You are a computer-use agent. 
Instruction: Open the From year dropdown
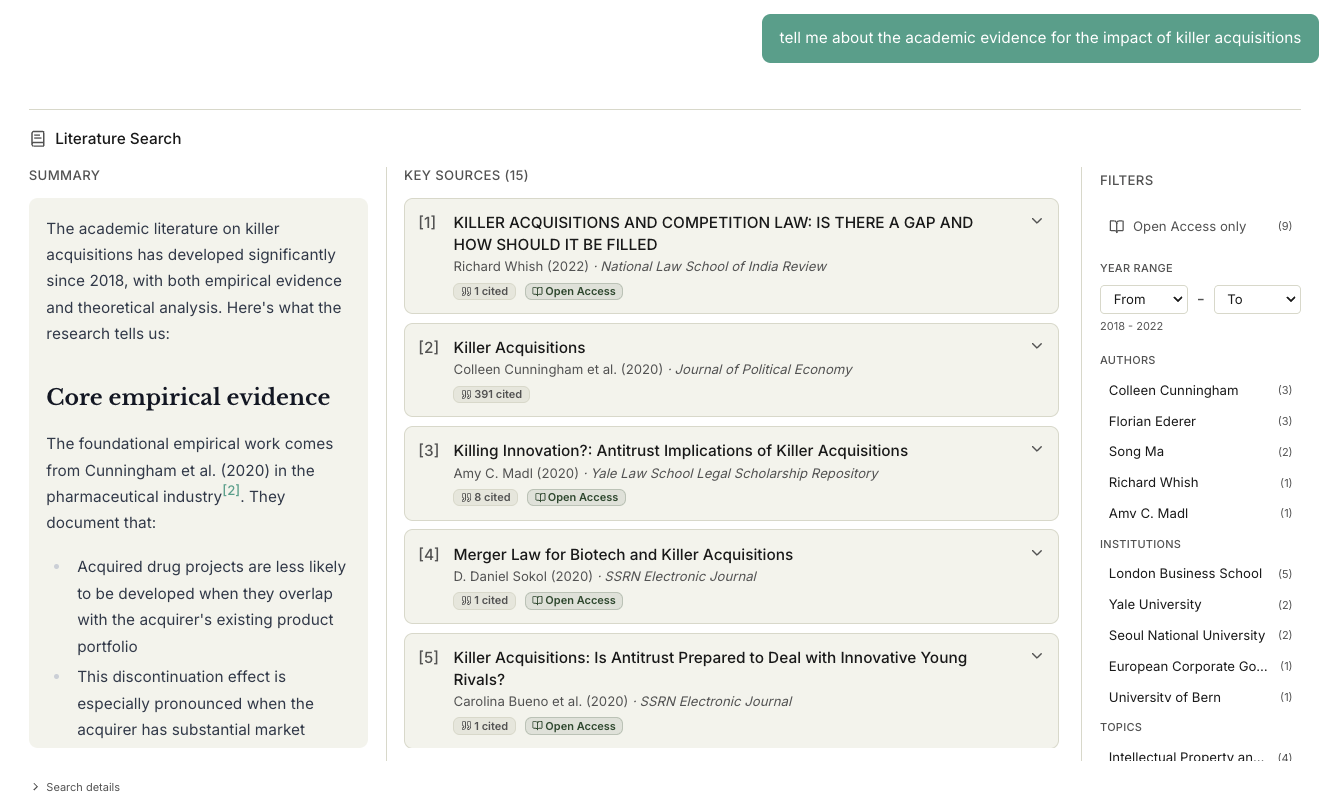point(1143,299)
